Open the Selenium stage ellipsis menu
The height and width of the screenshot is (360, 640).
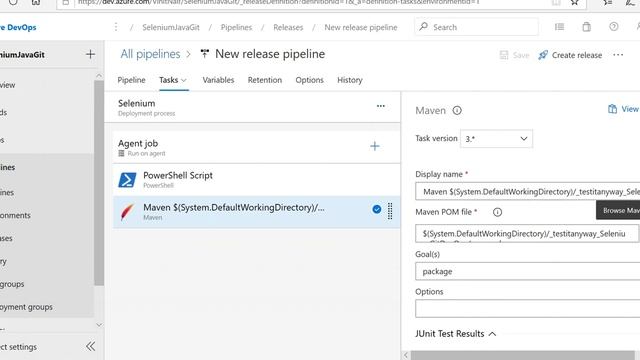380,106
